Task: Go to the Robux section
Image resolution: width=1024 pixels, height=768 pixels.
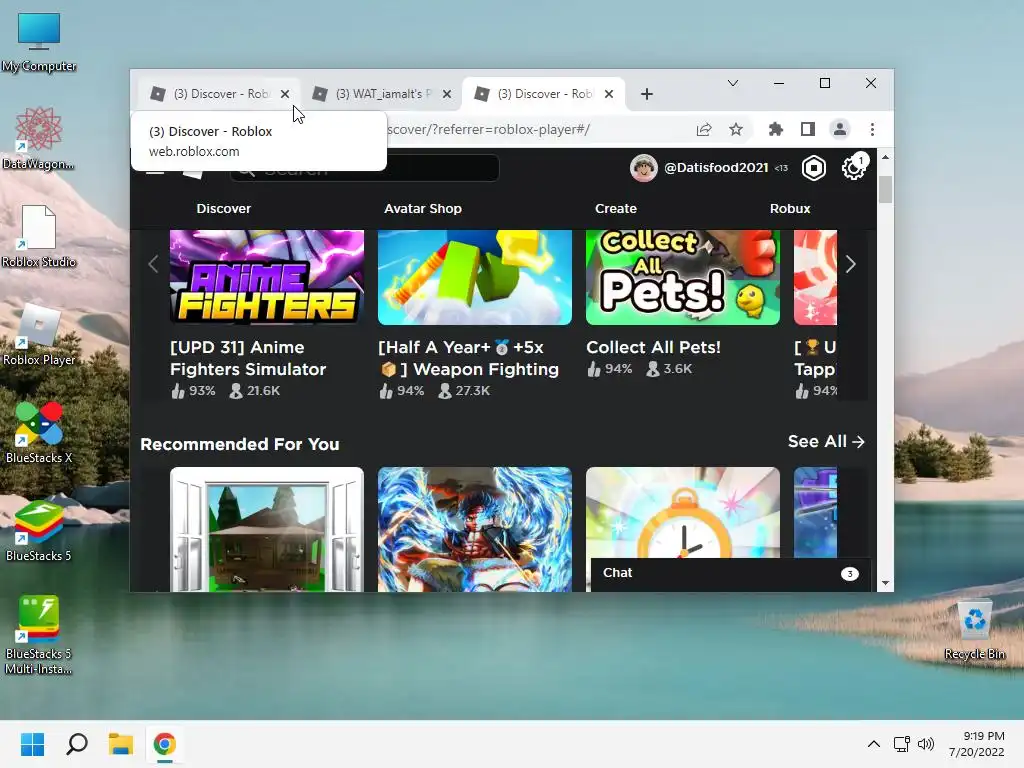Action: coord(790,208)
